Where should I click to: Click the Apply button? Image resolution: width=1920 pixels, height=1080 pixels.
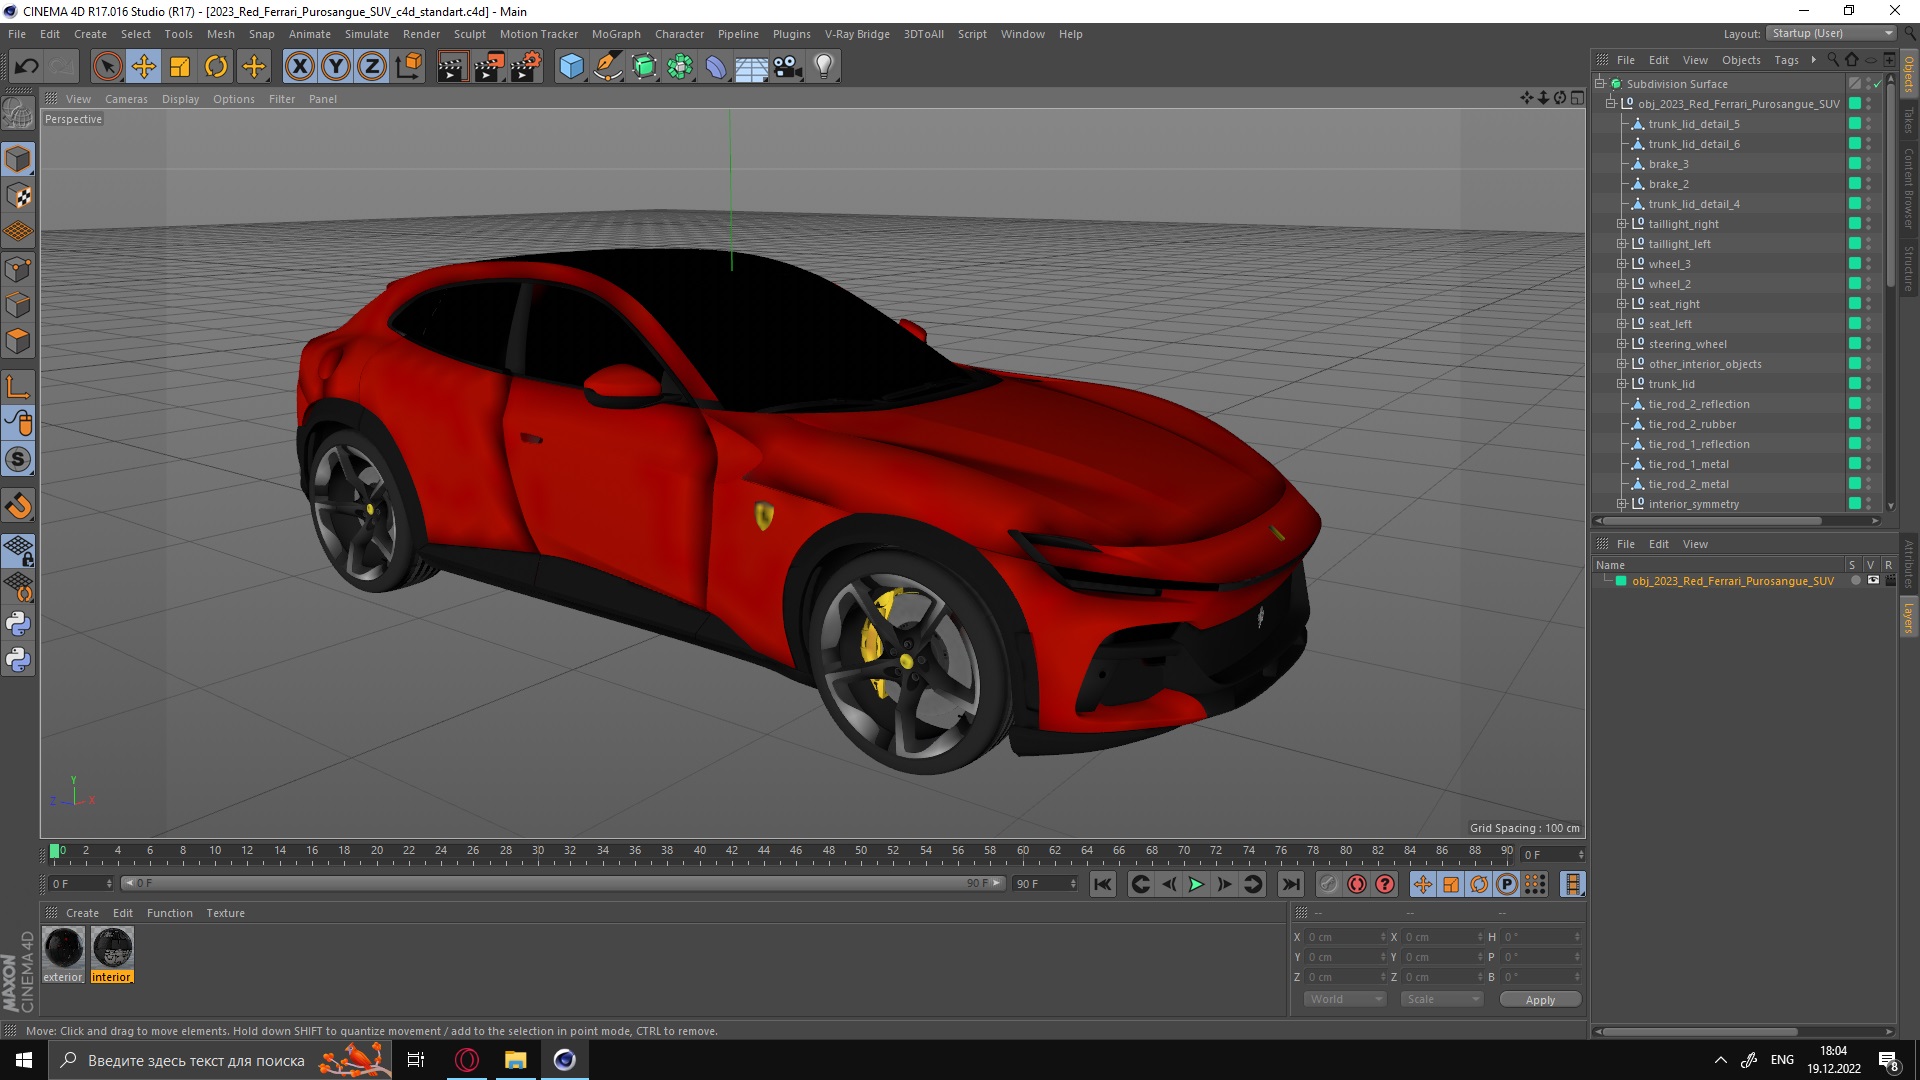coord(1539,999)
